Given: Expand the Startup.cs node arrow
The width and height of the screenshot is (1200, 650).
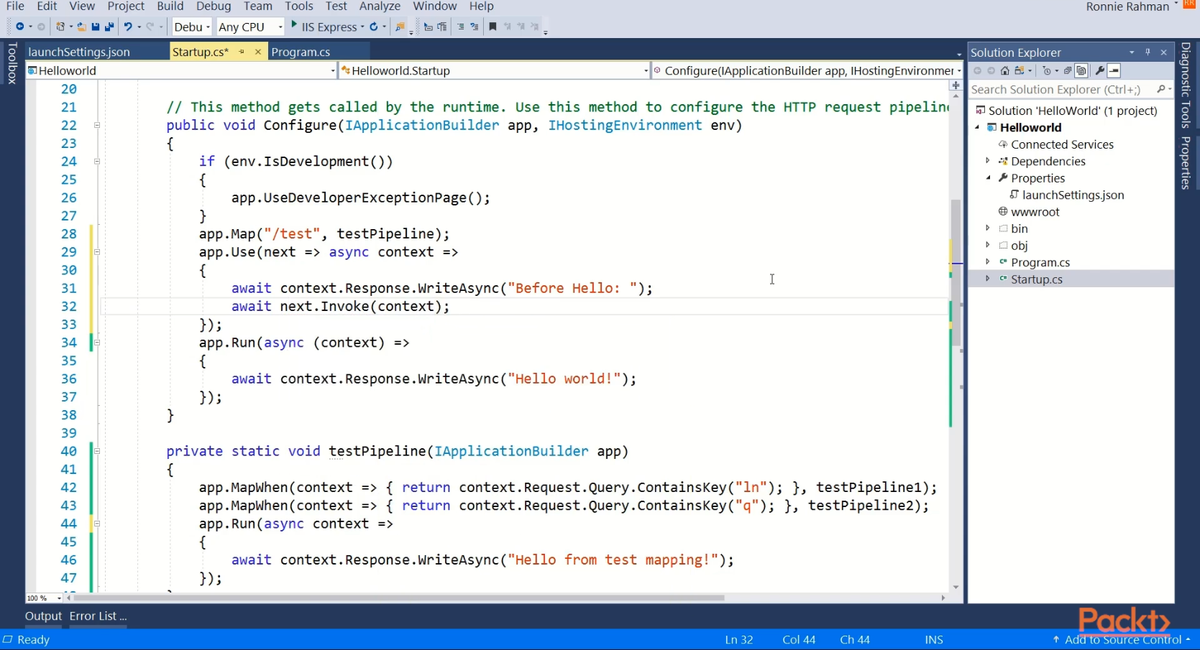Looking at the screenshot, I should (x=988, y=279).
